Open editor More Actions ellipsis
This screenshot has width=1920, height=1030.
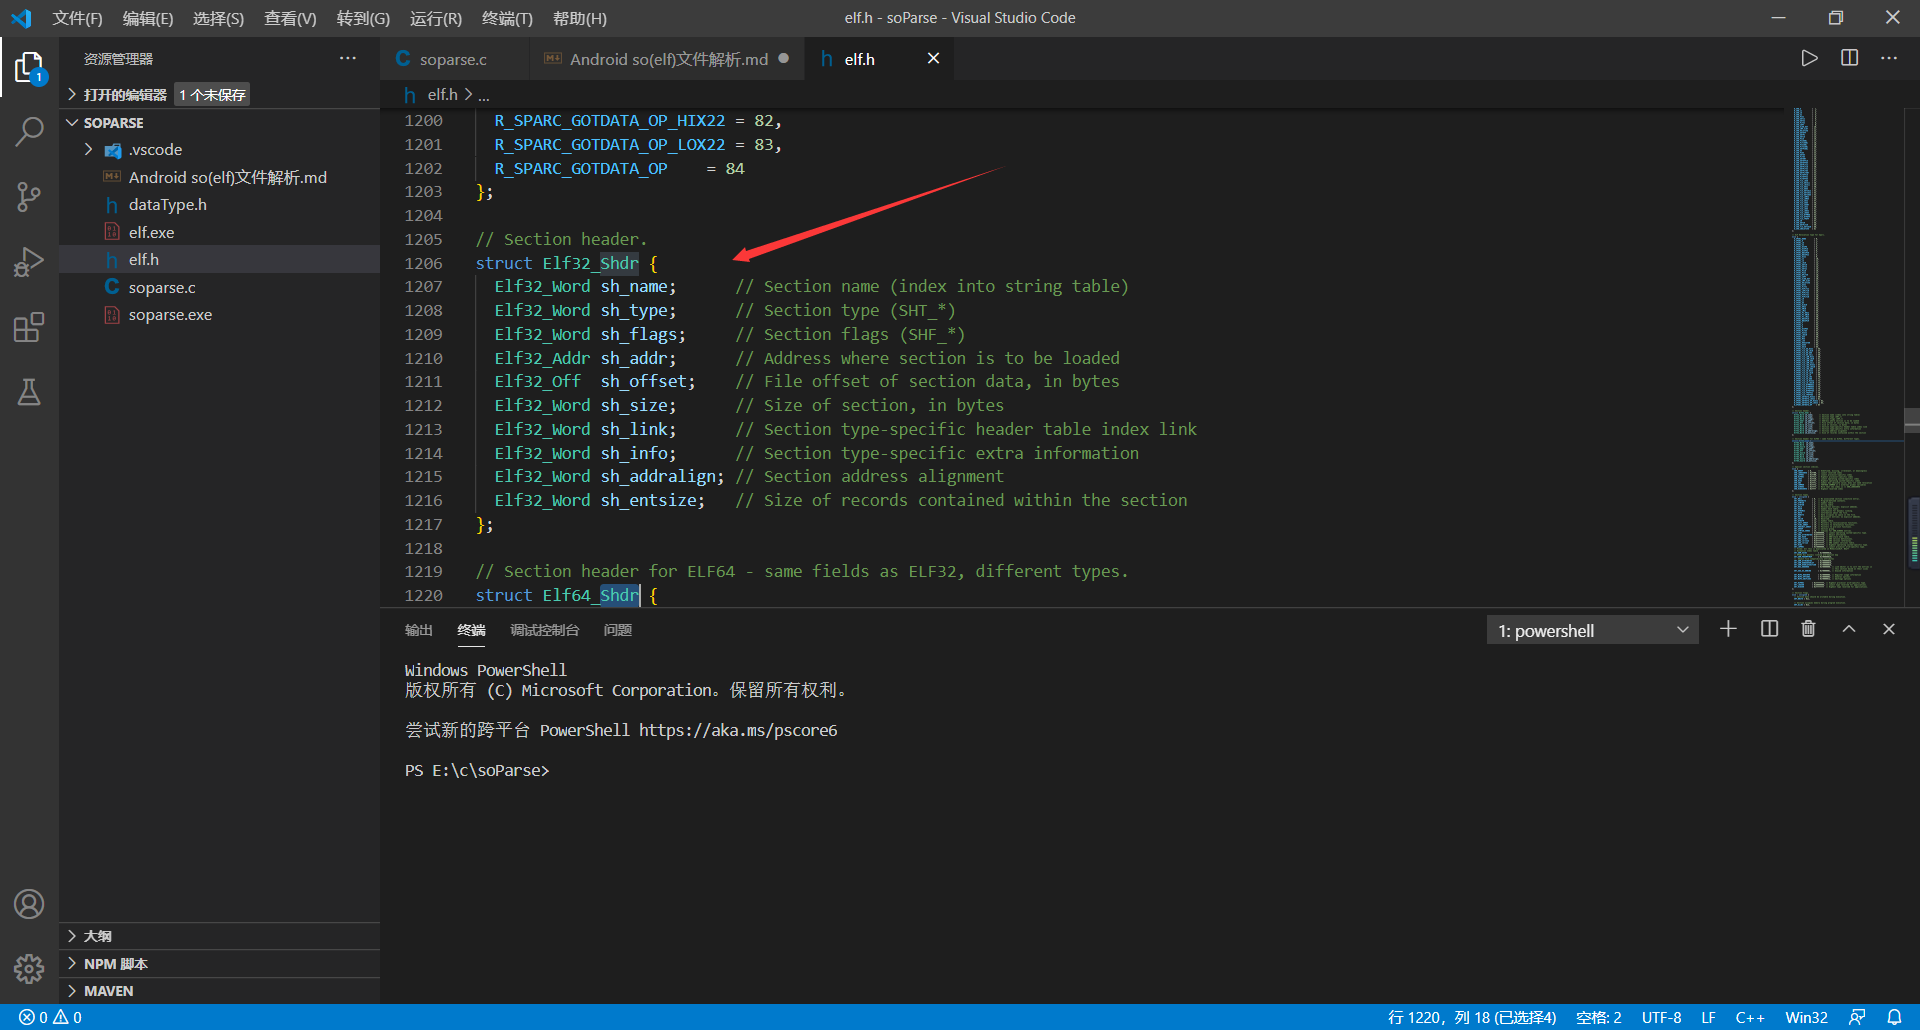(x=1888, y=58)
